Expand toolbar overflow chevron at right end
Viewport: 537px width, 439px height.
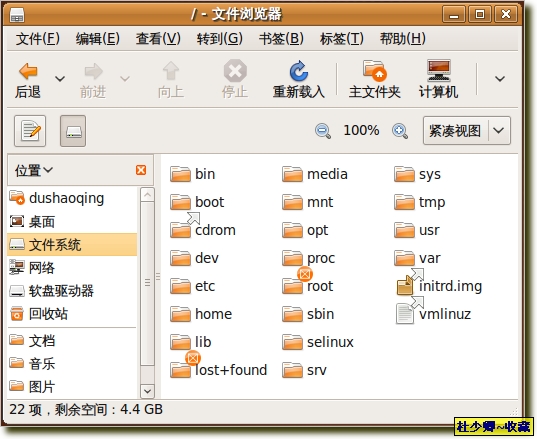coord(500,79)
